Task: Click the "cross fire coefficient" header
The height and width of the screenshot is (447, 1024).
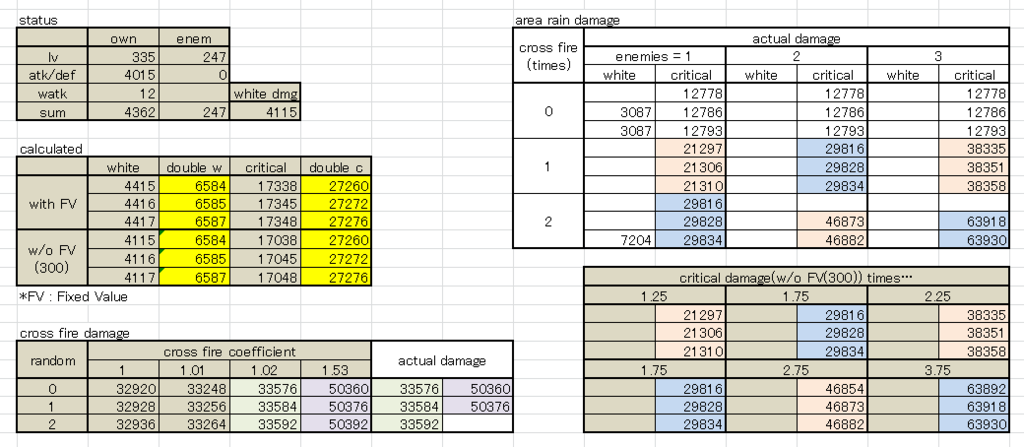Action: pyautogui.click(x=229, y=352)
